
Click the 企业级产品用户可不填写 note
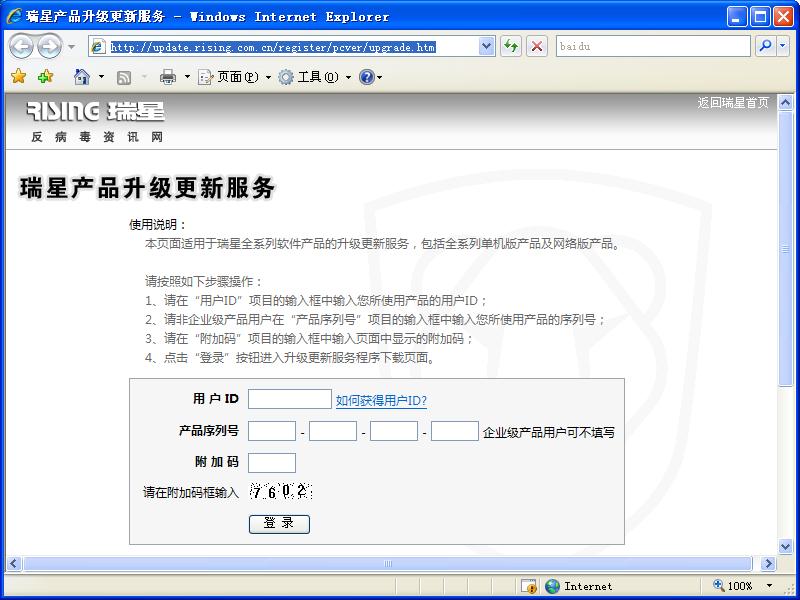[548, 433]
